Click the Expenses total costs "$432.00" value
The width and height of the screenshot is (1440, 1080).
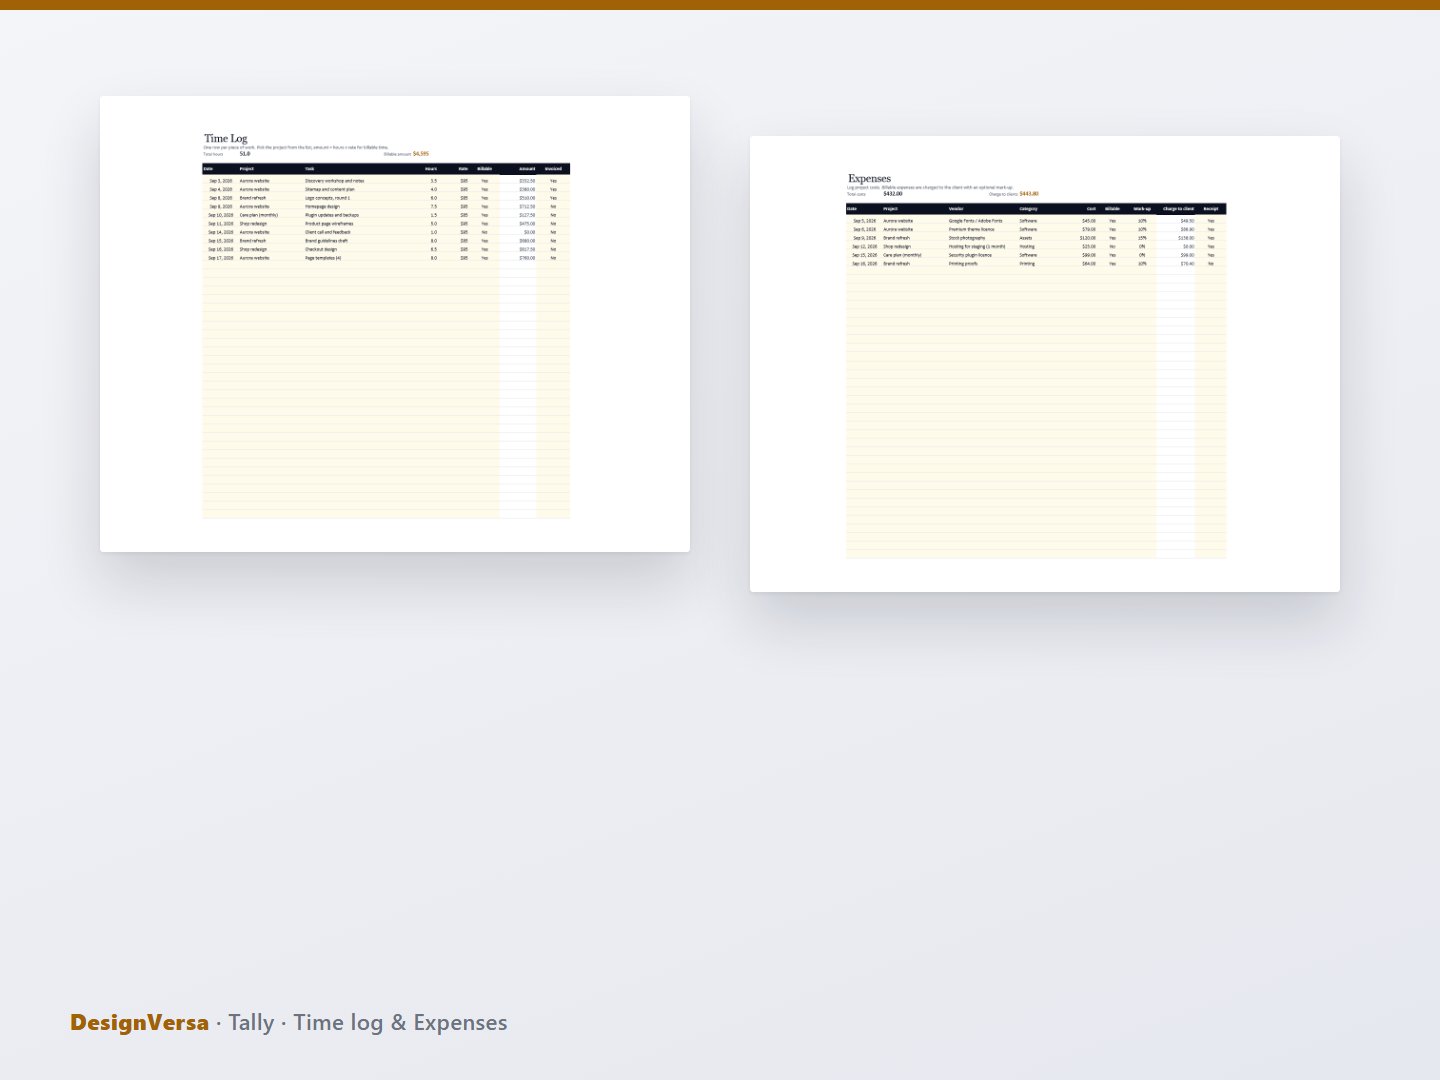(893, 194)
